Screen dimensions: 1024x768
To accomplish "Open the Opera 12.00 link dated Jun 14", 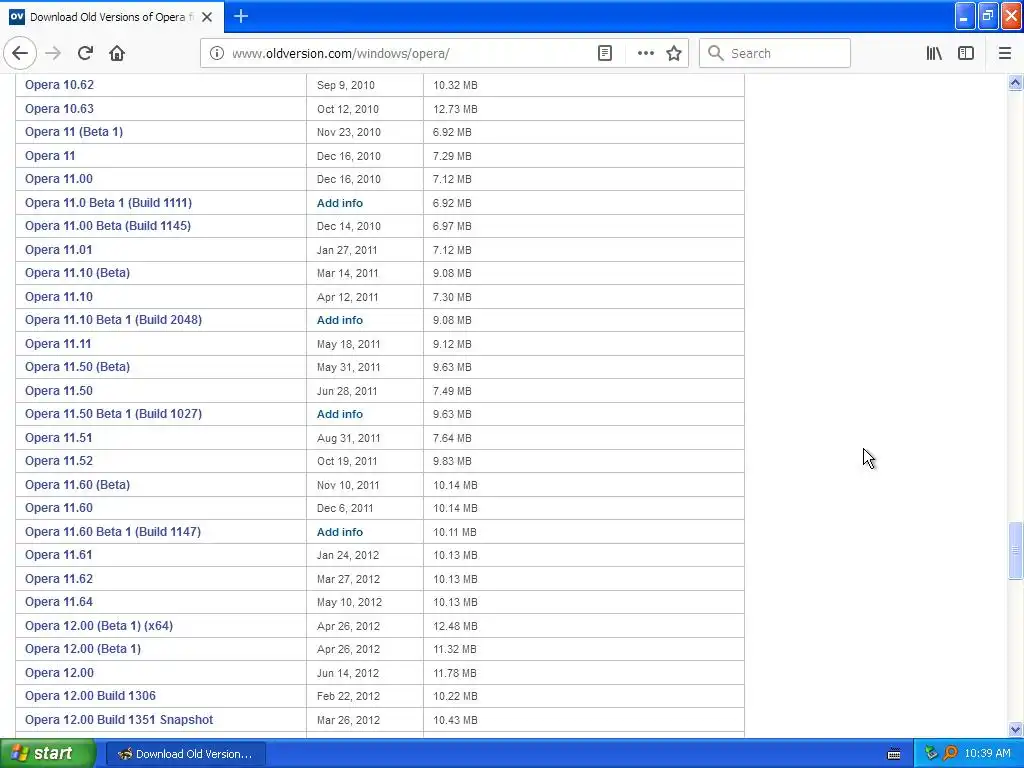I will 59,673.
